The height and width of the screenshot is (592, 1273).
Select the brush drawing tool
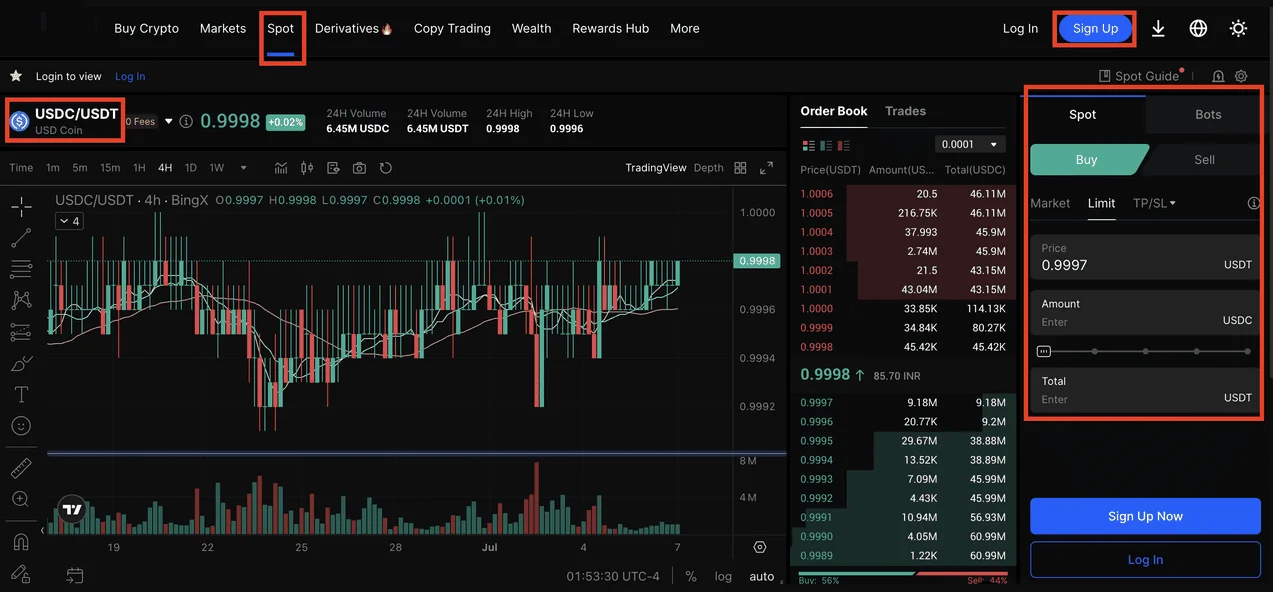[x=21, y=363]
